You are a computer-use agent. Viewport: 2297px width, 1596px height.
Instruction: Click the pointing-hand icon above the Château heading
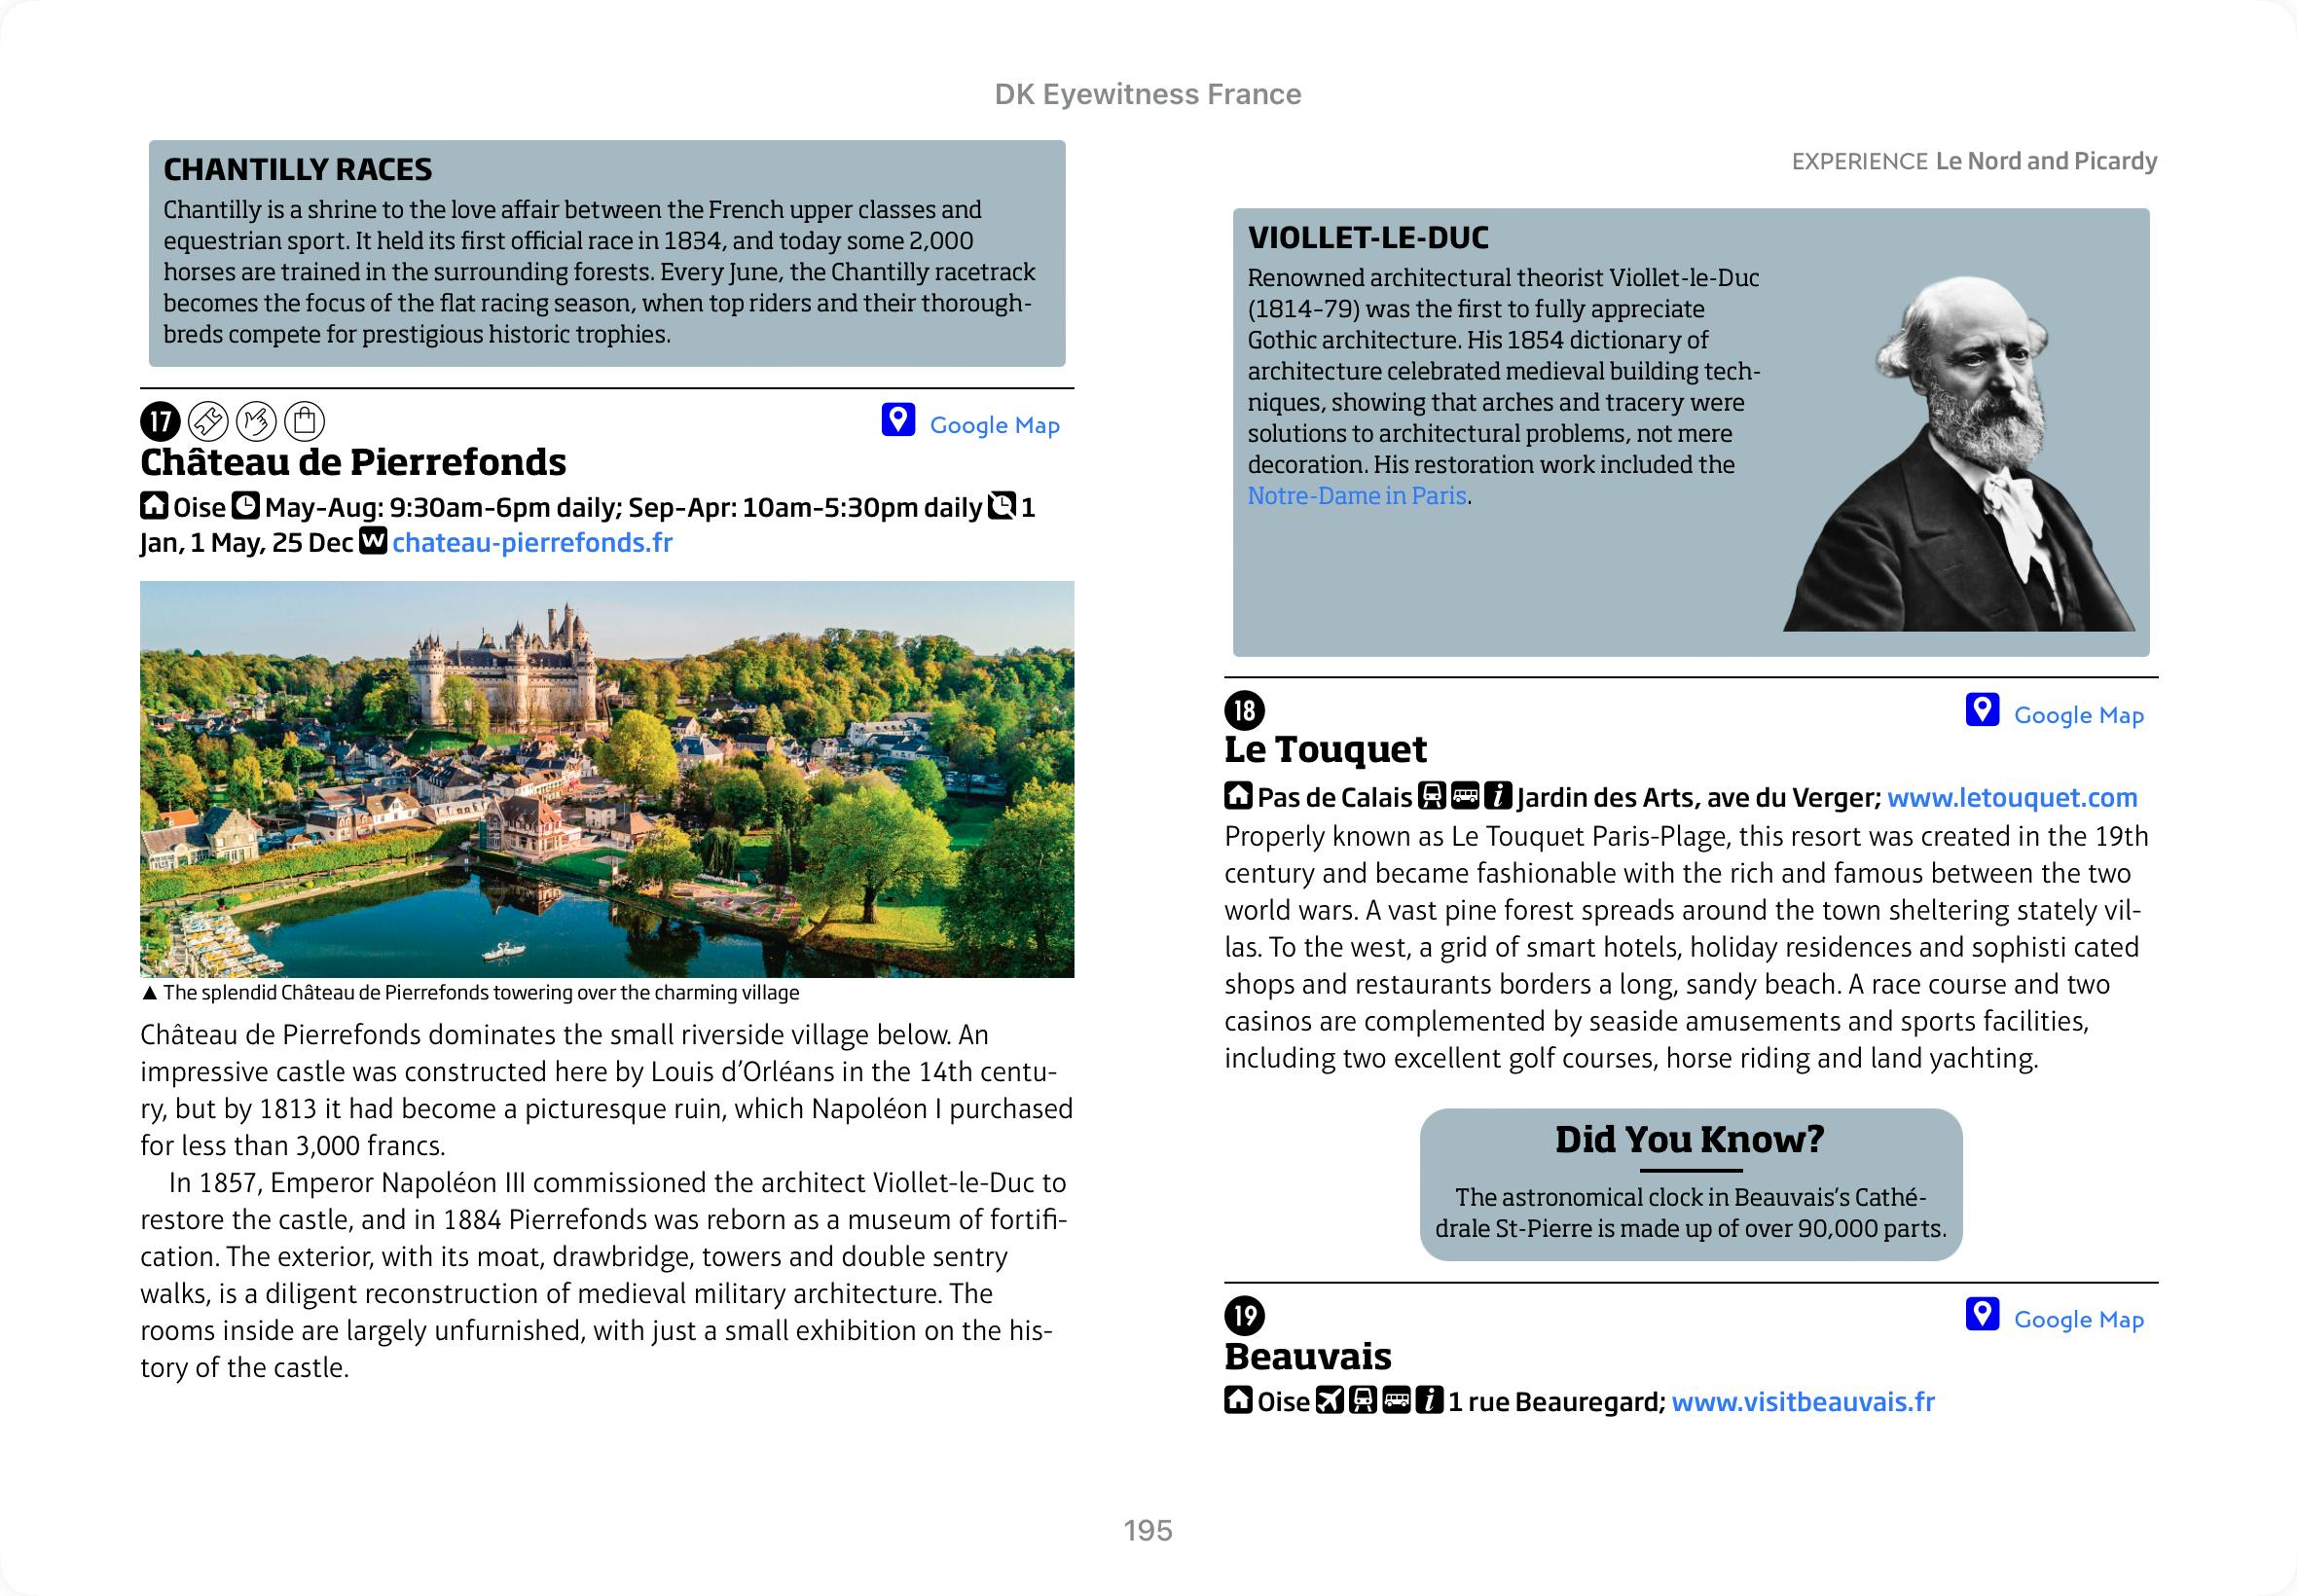click(256, 422)
